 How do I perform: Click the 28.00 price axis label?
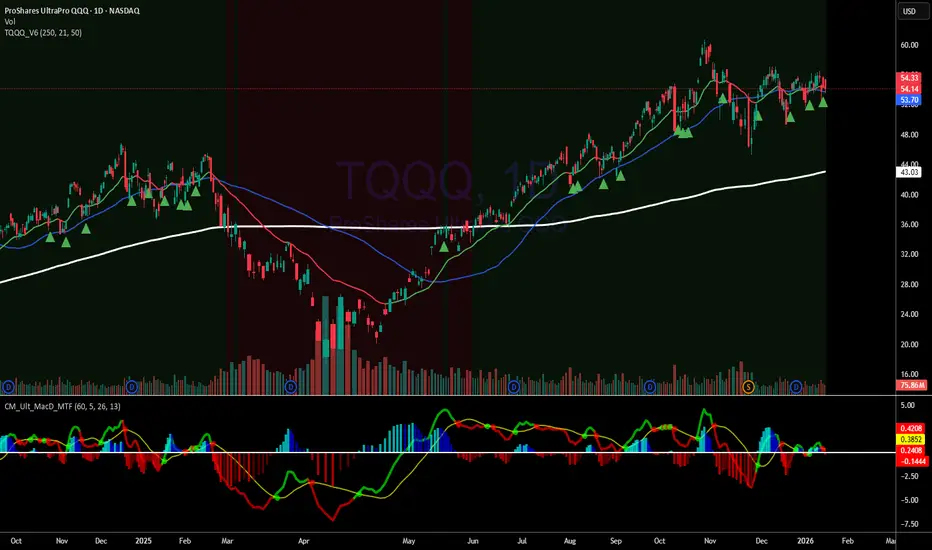click(x=909, y=285)
